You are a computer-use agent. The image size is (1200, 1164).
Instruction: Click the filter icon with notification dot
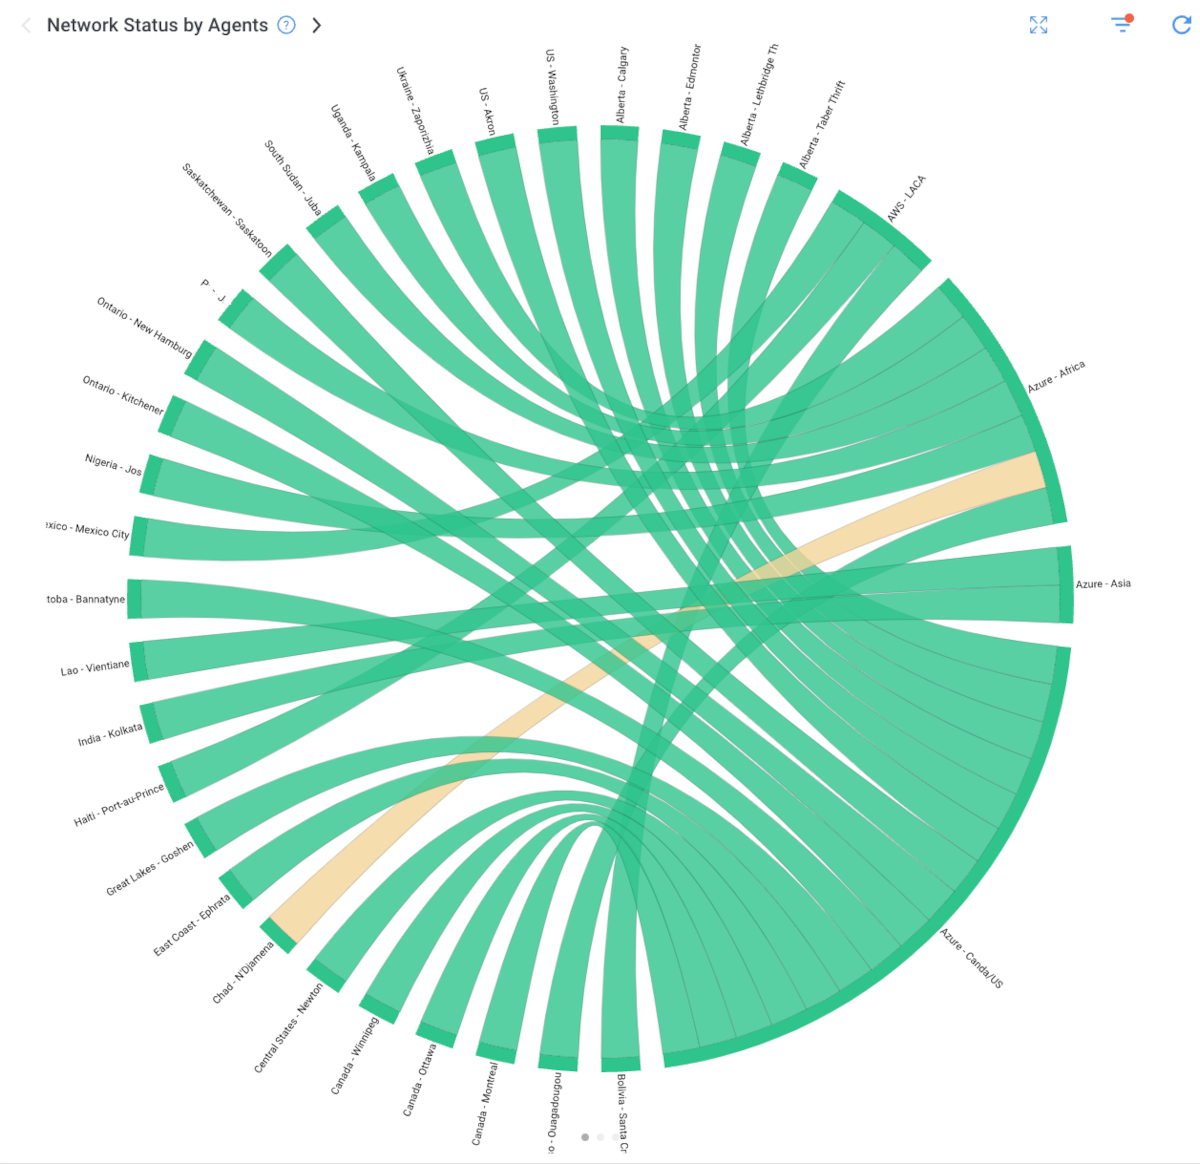click(1120, 25)
